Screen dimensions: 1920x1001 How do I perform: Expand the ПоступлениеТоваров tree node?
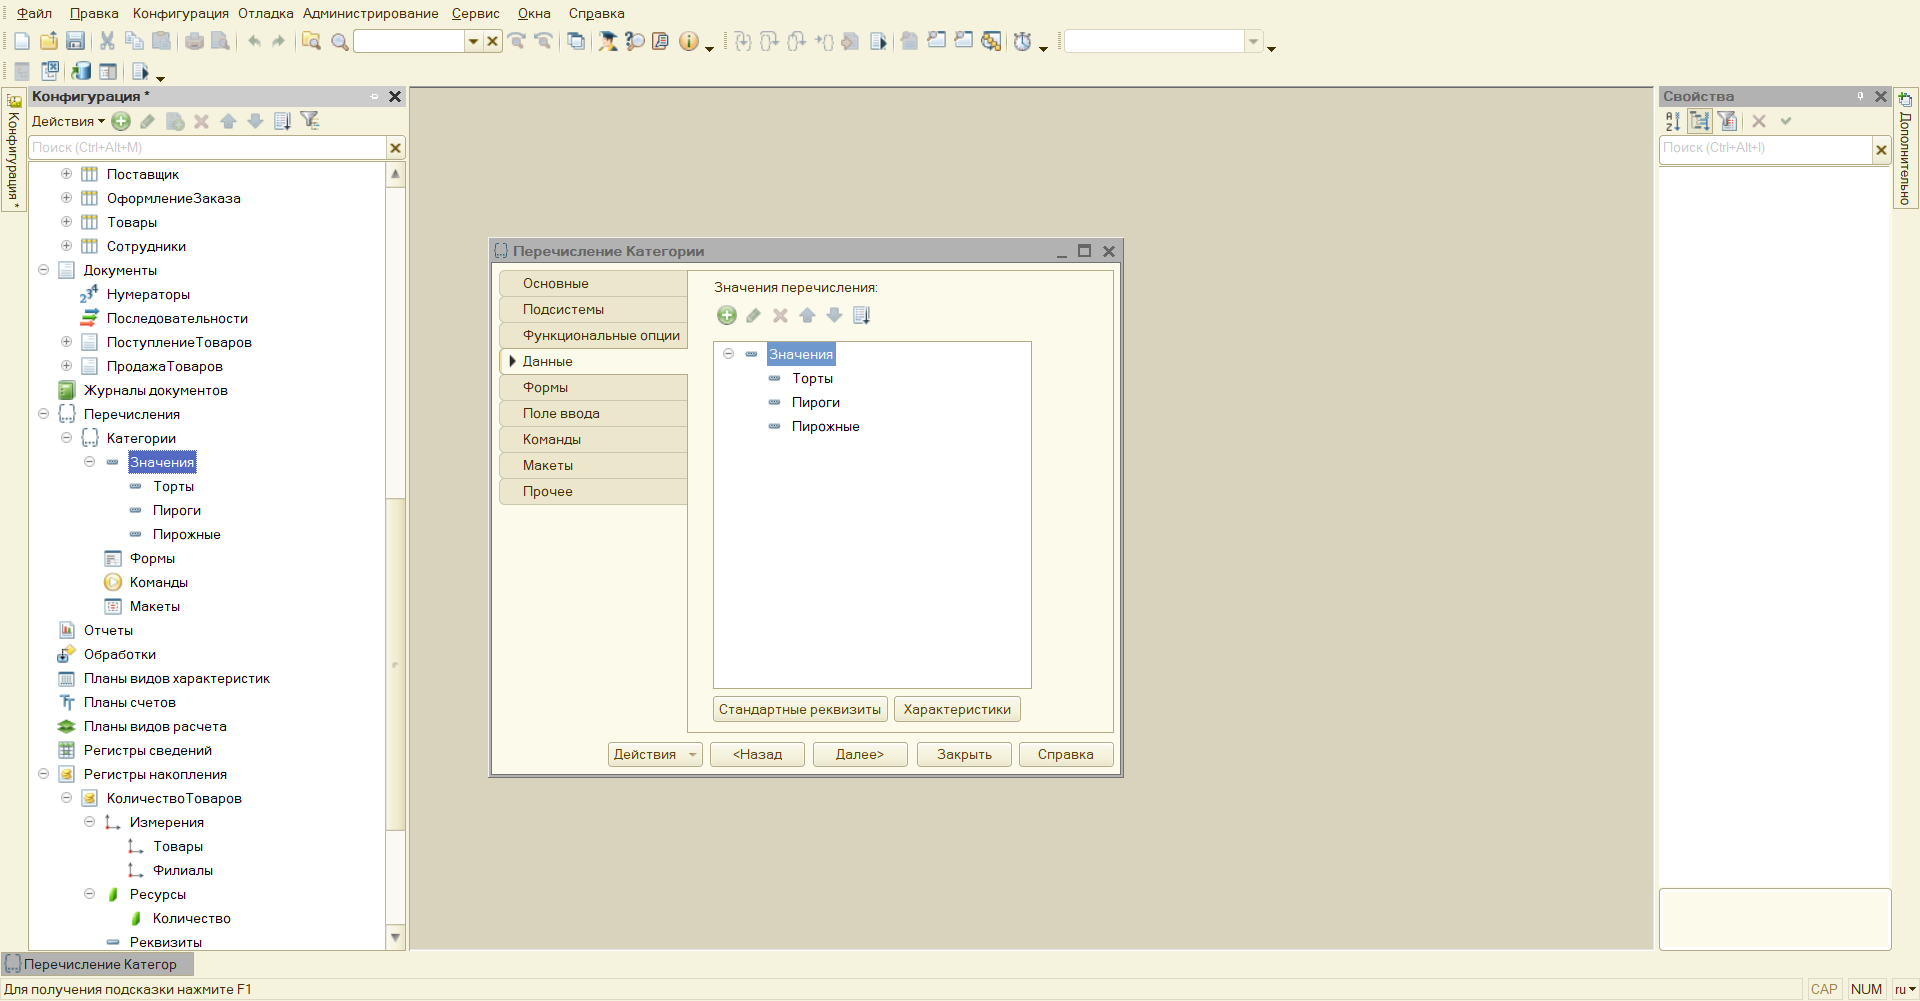(66, 342)
